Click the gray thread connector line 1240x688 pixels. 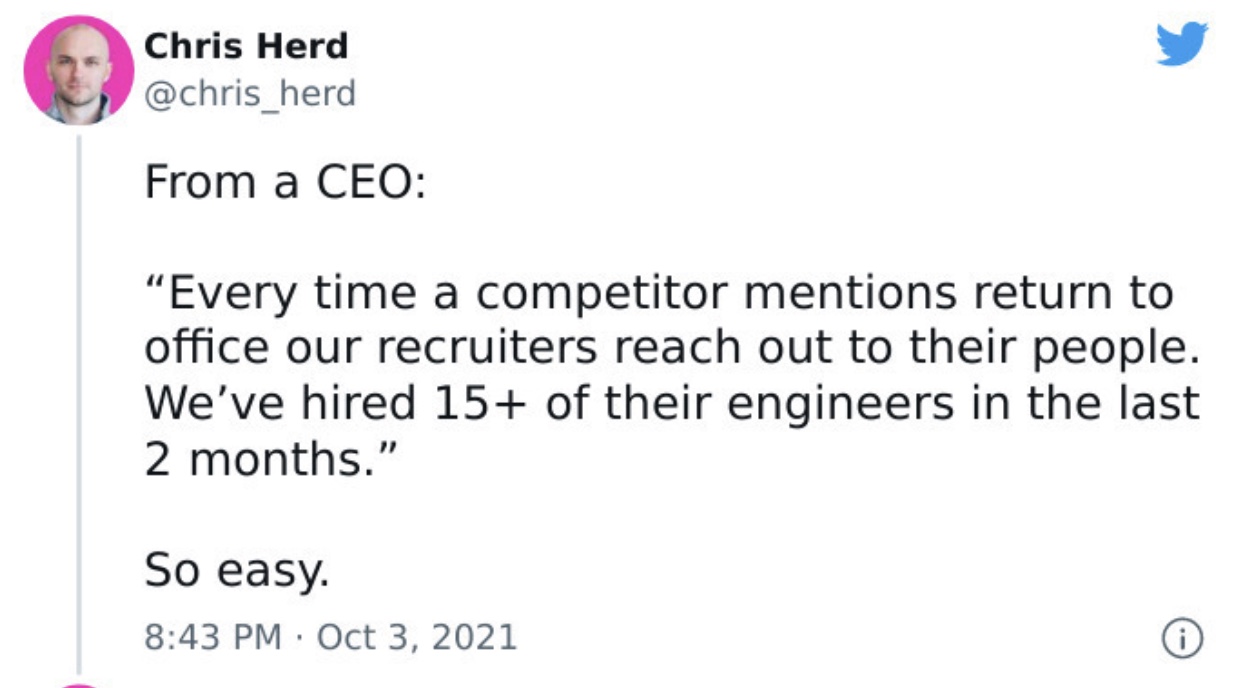click(78, 400)
